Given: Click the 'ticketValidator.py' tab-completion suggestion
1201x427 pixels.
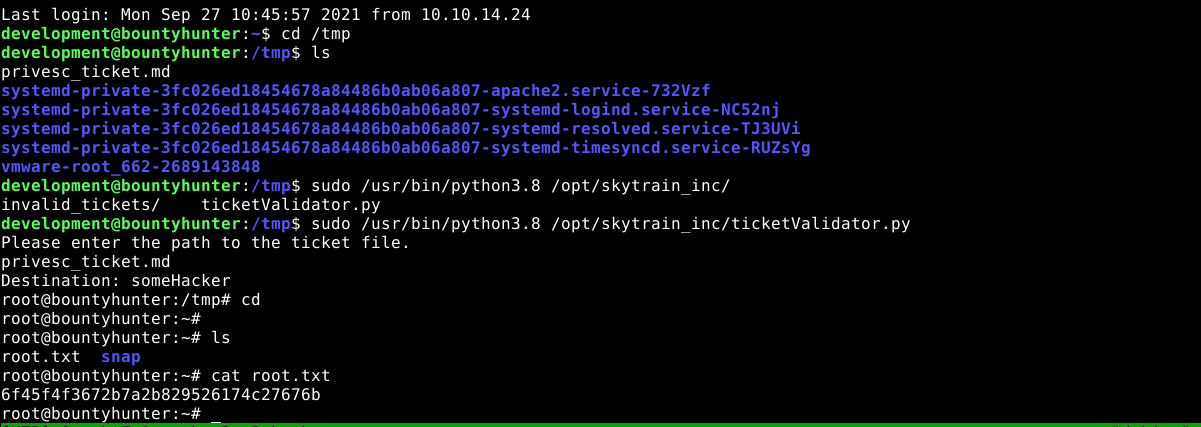Looking at the screenshot, I should (x=290, y=205).
